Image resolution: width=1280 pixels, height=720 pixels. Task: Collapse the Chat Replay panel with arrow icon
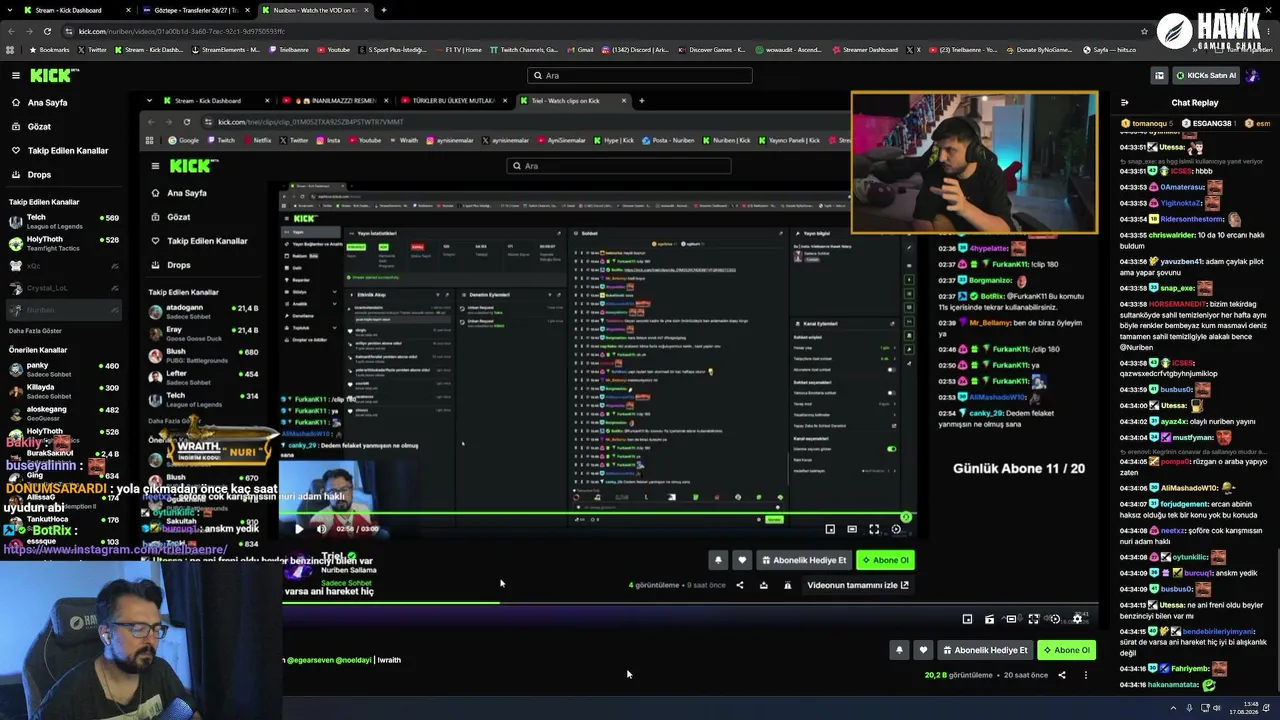pyautogui.click(x=1124, y=102)
